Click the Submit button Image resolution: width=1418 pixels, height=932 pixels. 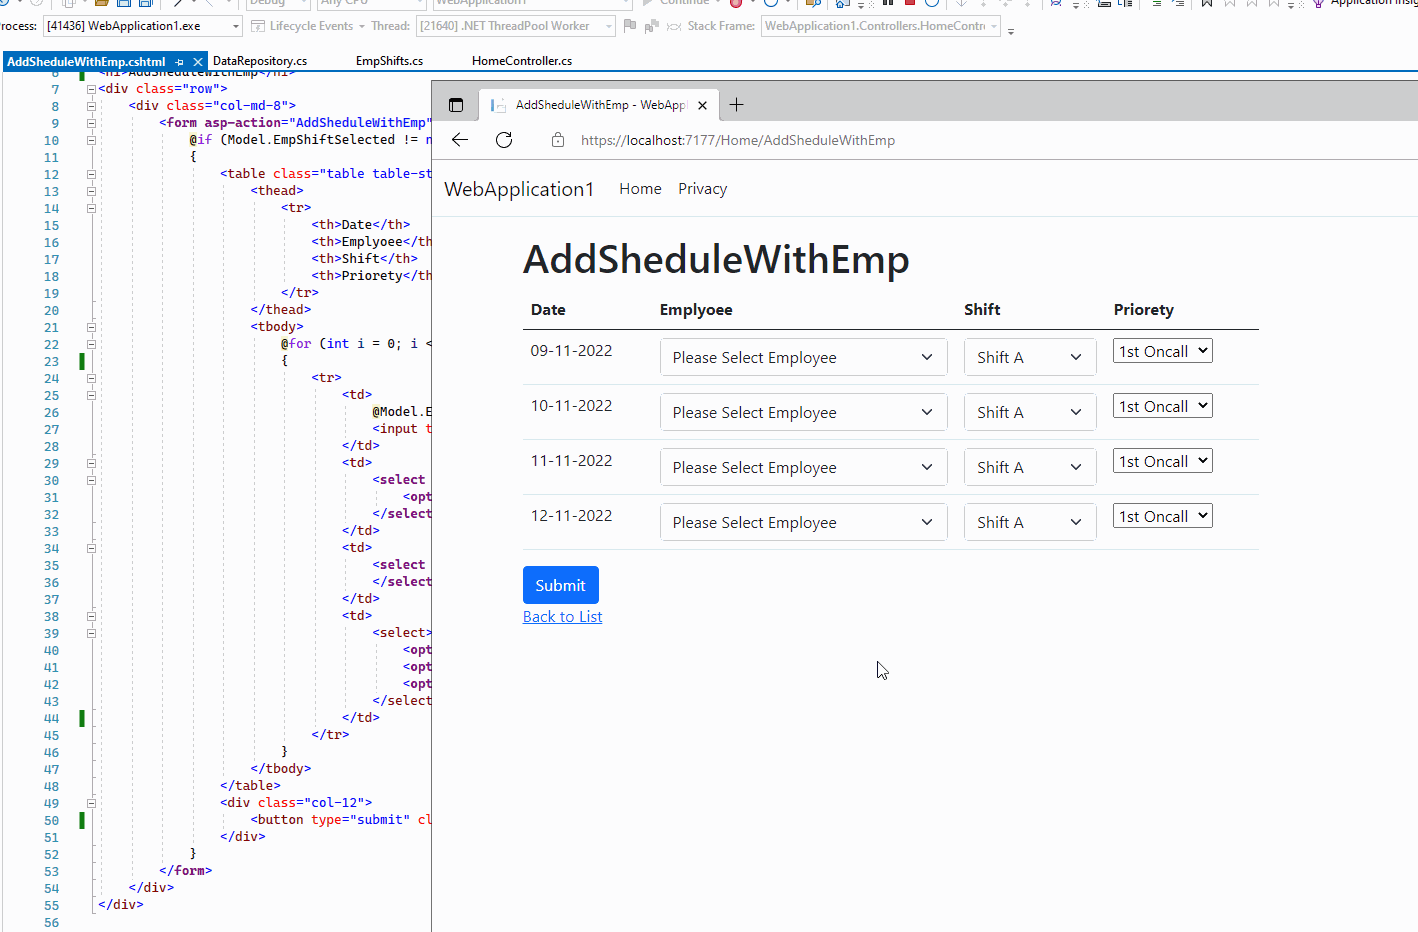(561, 585)
